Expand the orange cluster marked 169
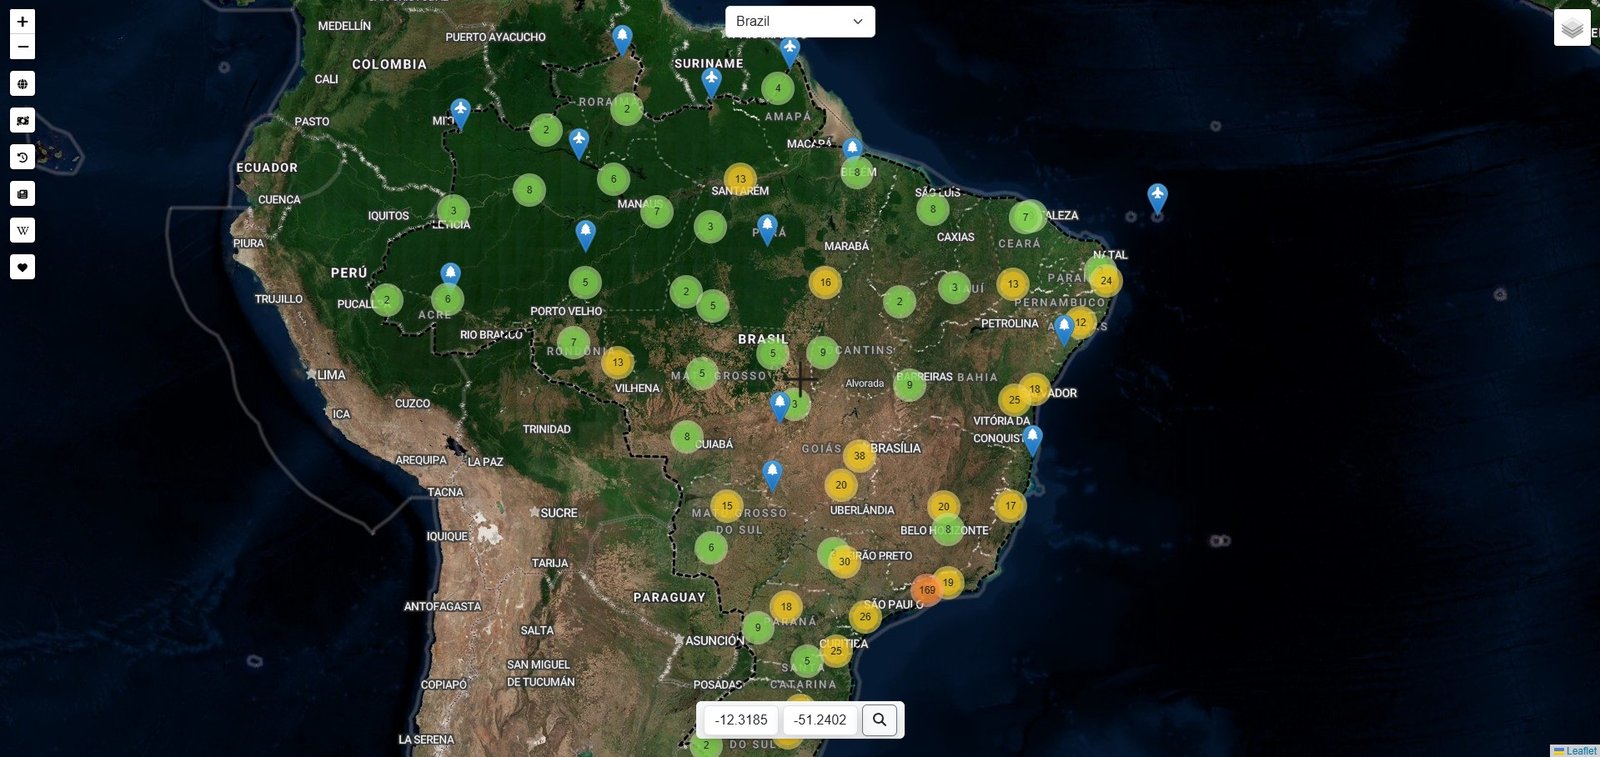1600x757 pixels. click(927, 590)
